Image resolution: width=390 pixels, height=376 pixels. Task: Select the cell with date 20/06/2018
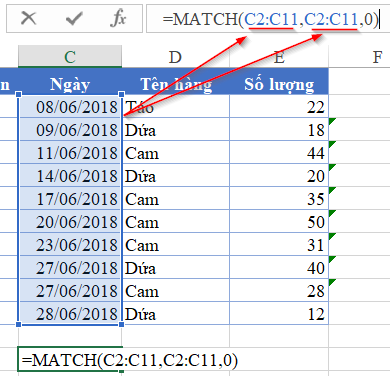coord(70,221)
